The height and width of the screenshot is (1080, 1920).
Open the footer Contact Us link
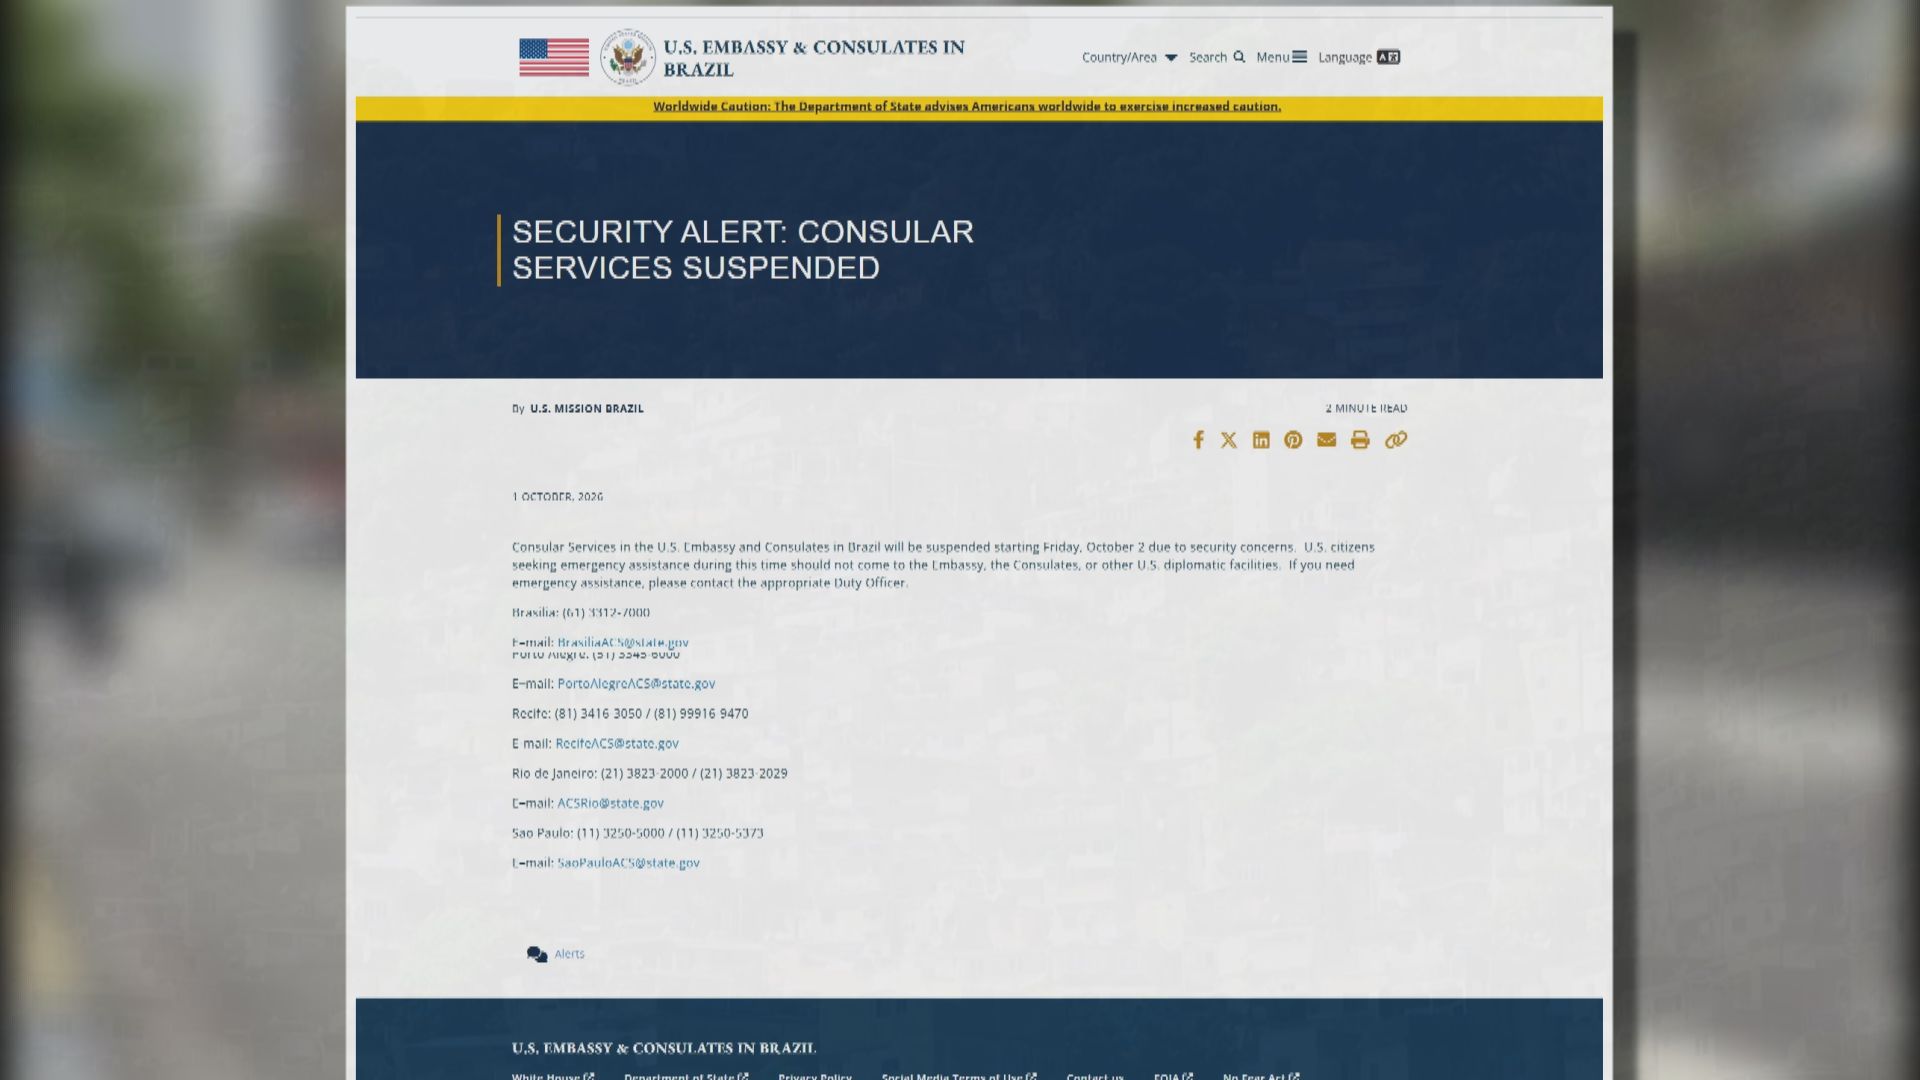pyautogui.click(x=1094, y=1076)
